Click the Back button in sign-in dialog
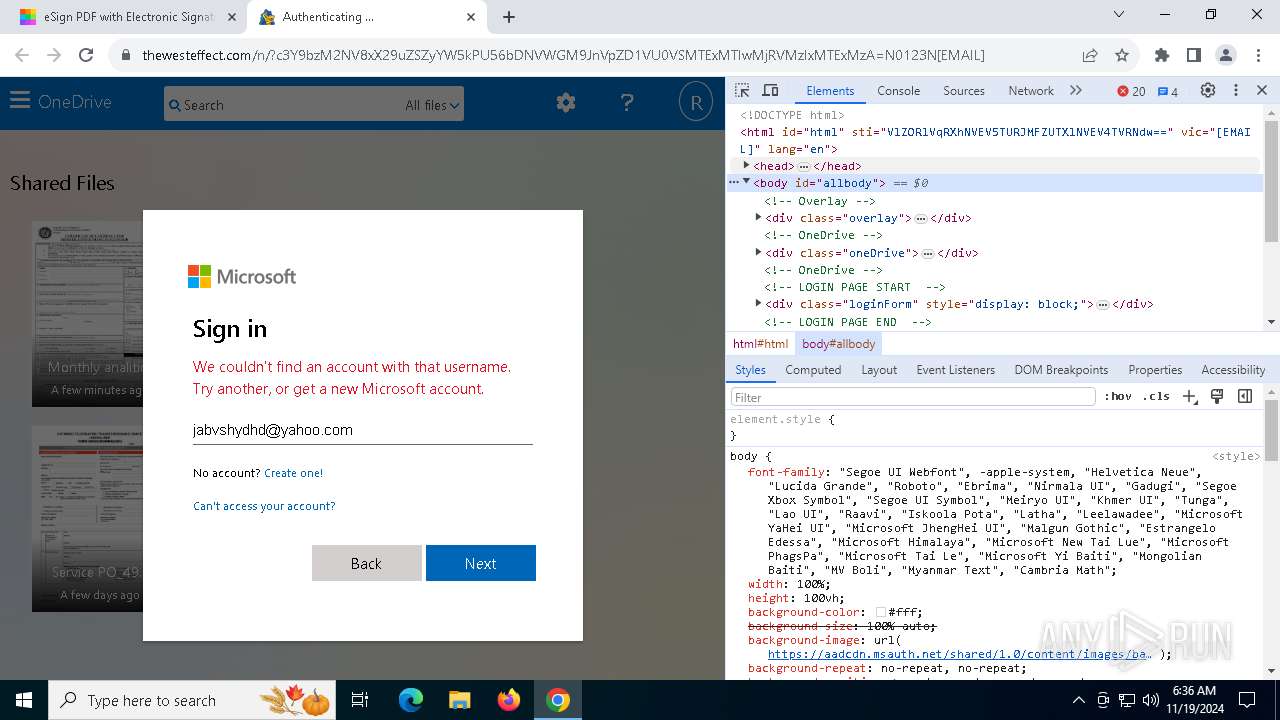 366,563
